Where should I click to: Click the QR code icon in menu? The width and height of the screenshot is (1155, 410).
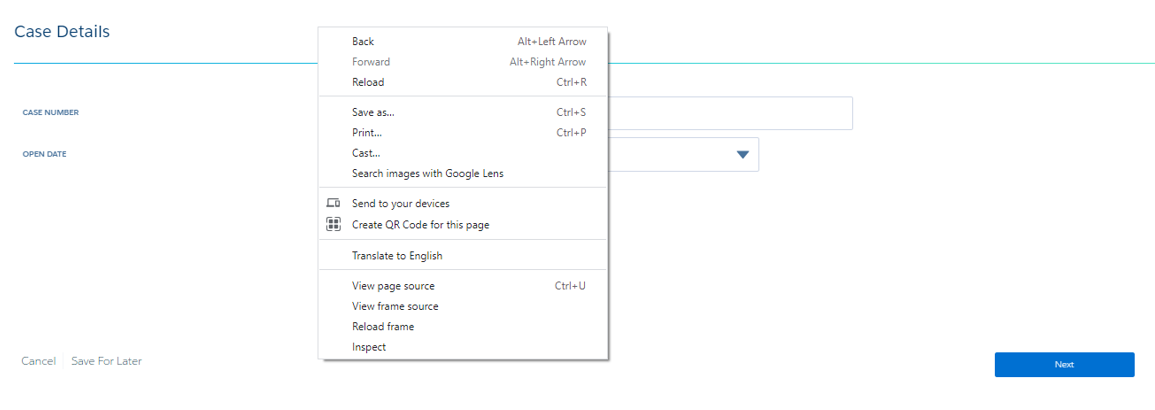(x=333, y=225)
